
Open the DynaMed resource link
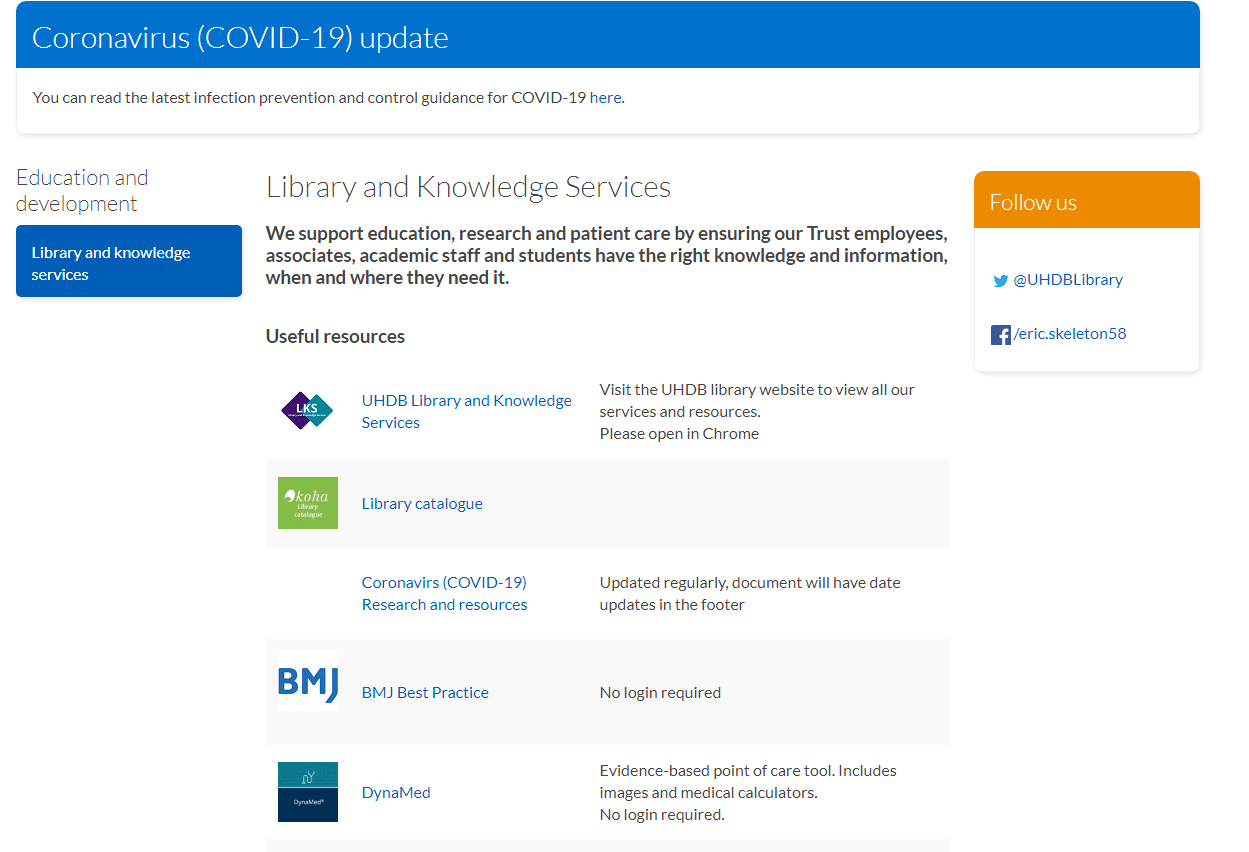tap(395, 792)
